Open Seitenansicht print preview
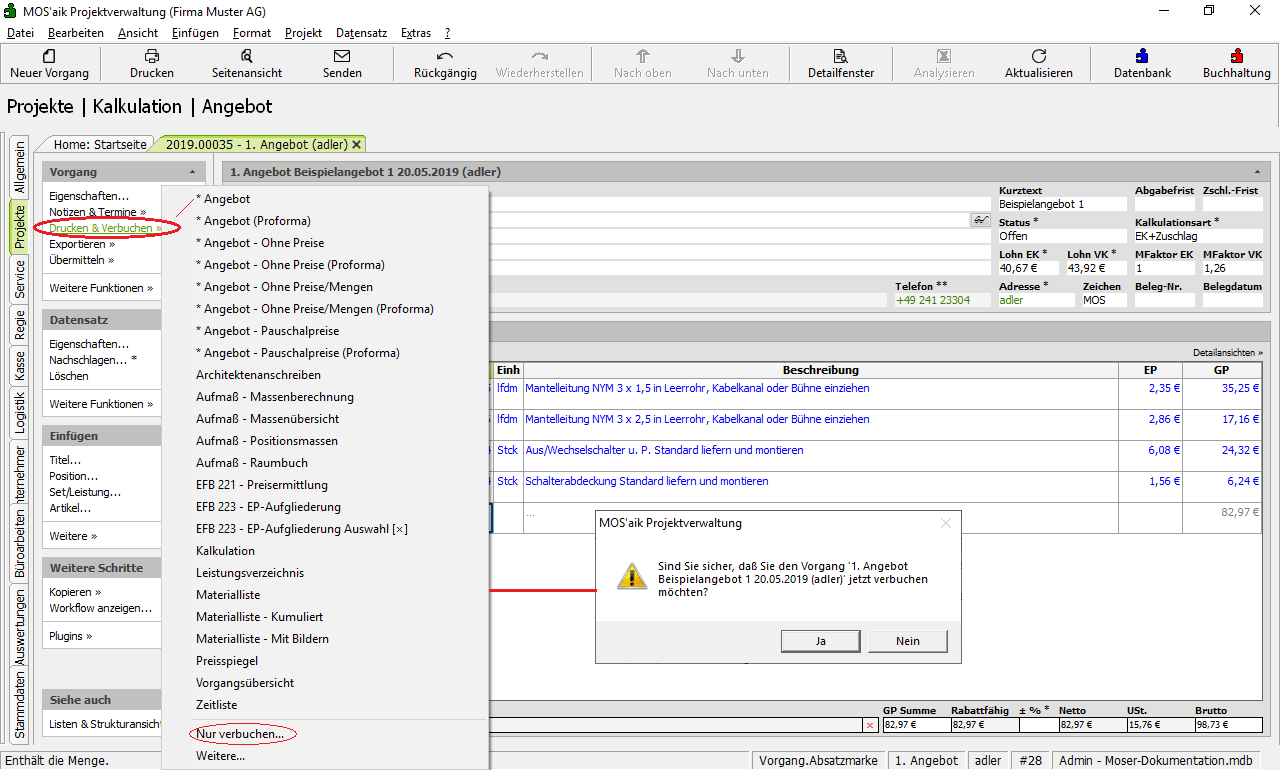 click(x=246, y=57)
